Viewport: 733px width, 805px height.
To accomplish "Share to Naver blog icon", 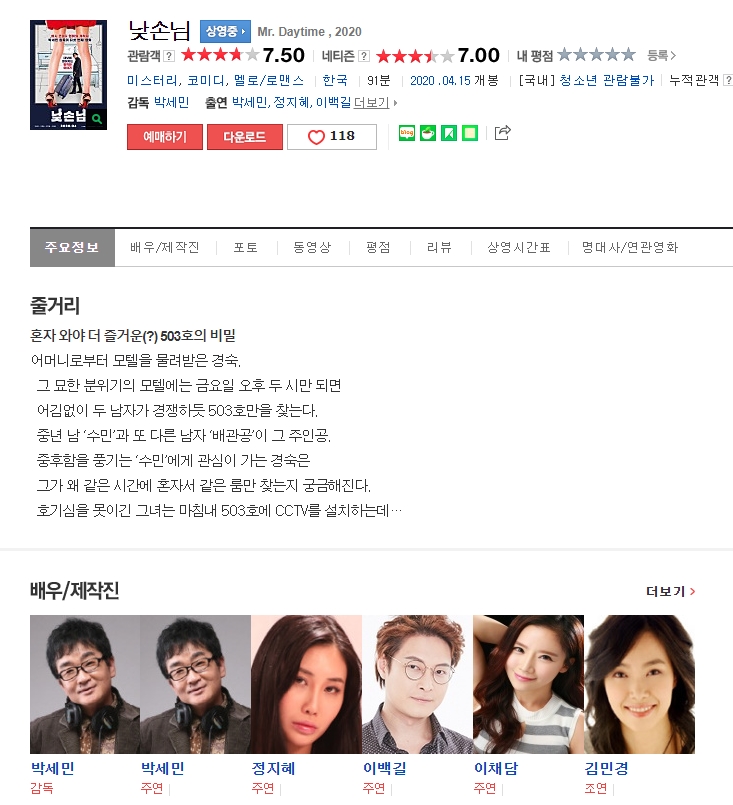I will tap(407, 133).
